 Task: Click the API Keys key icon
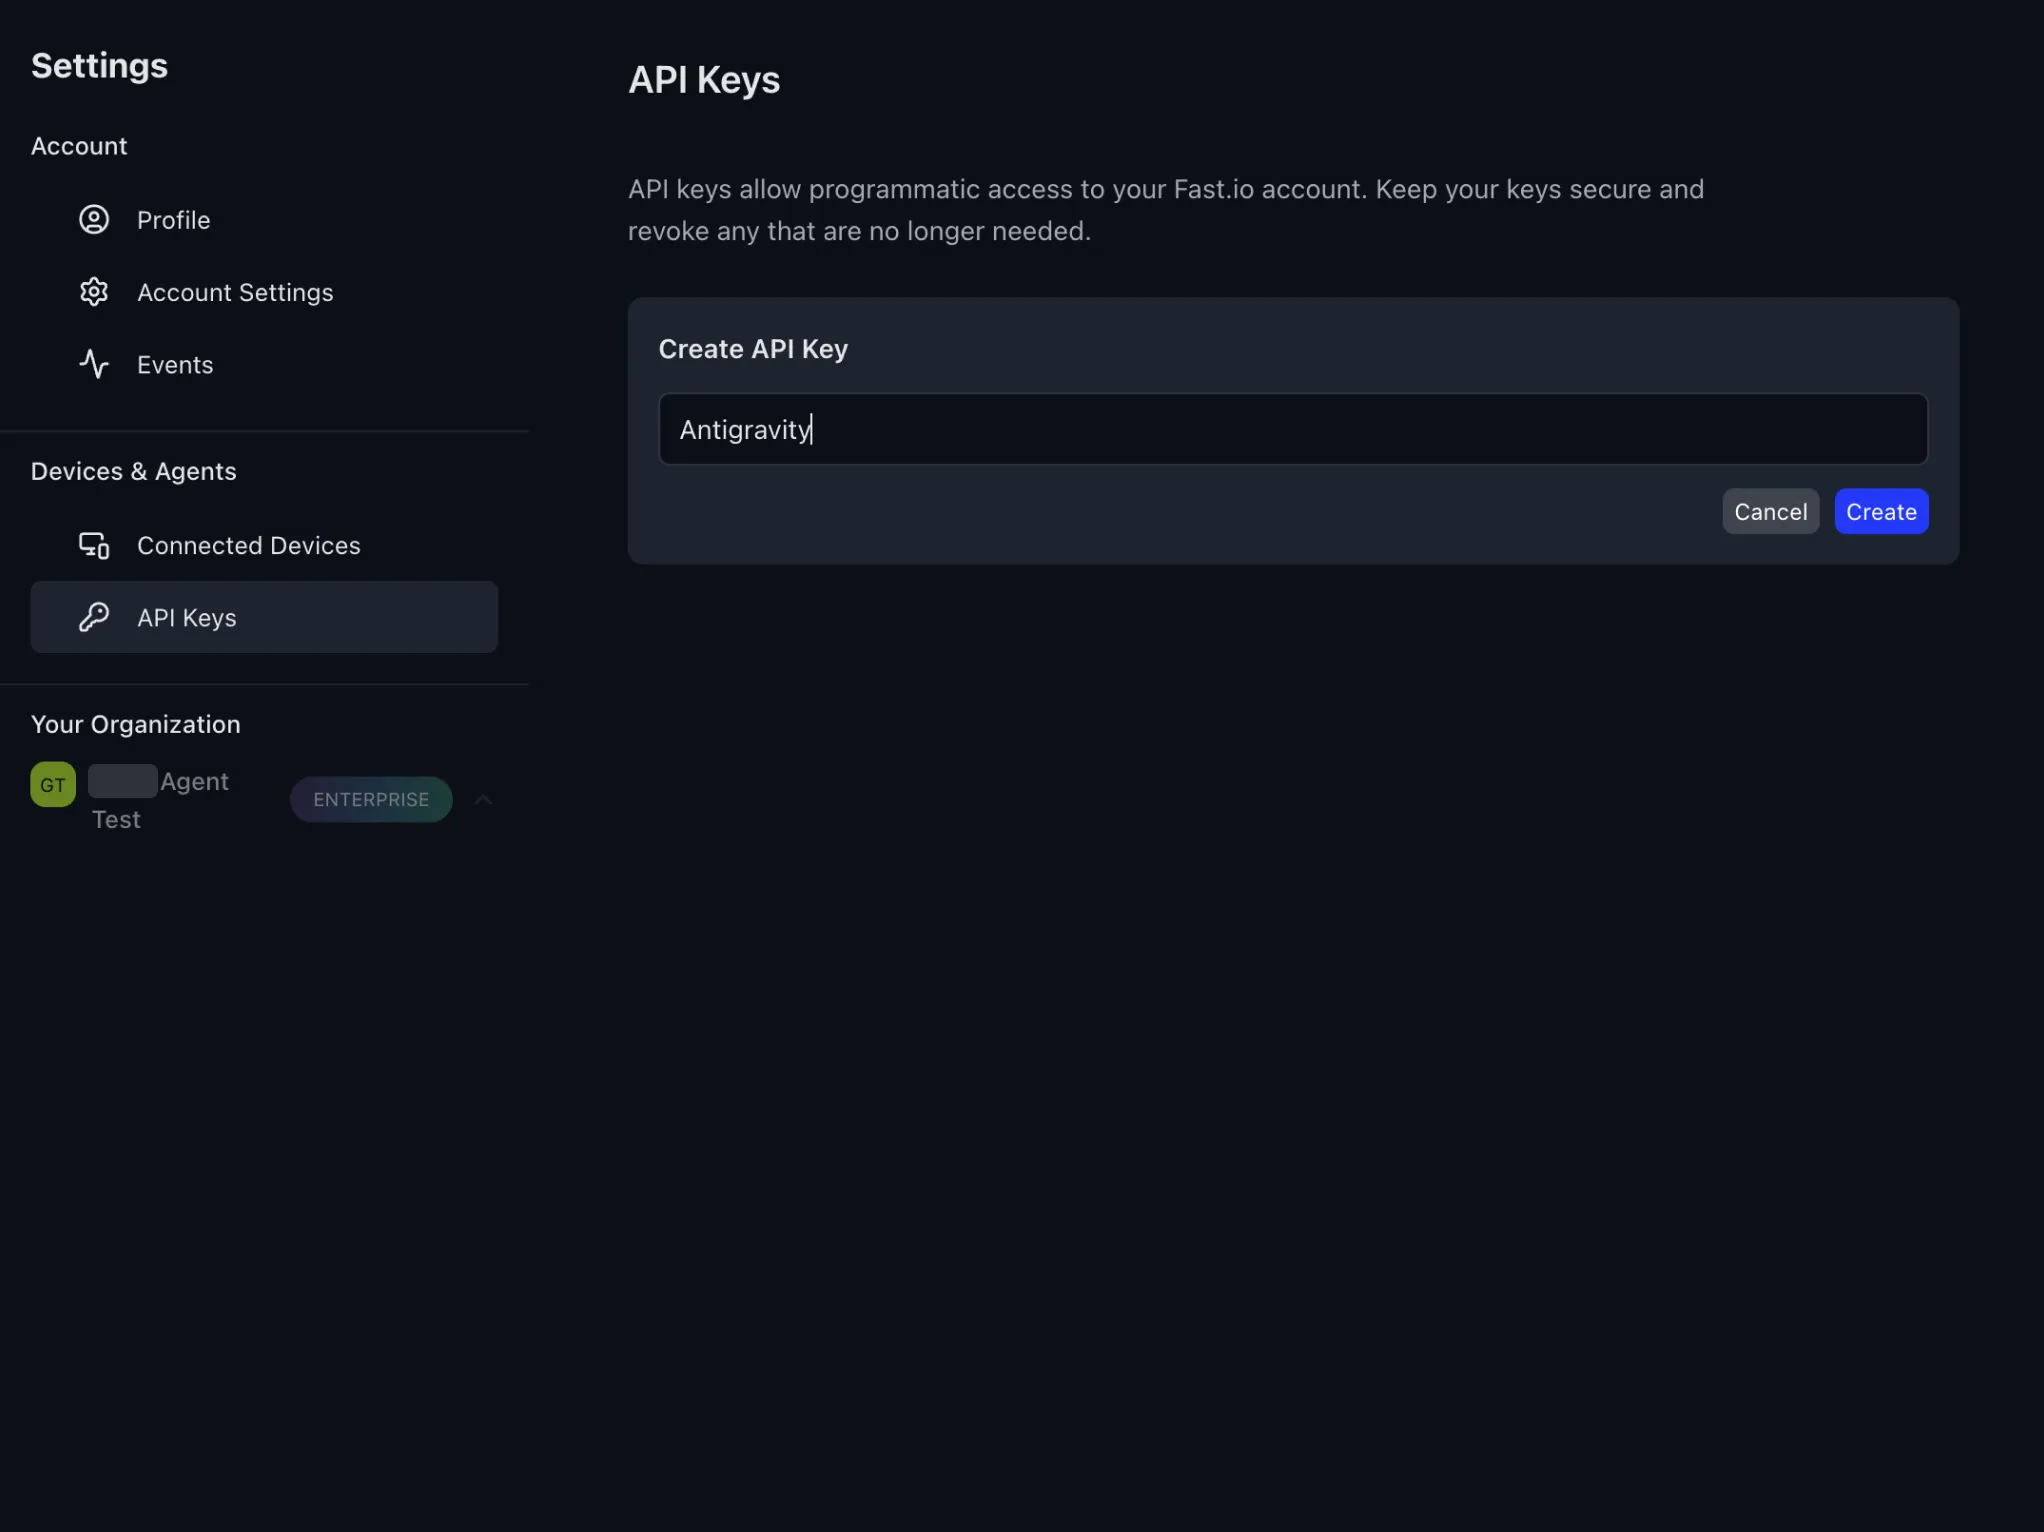[93, 617]
